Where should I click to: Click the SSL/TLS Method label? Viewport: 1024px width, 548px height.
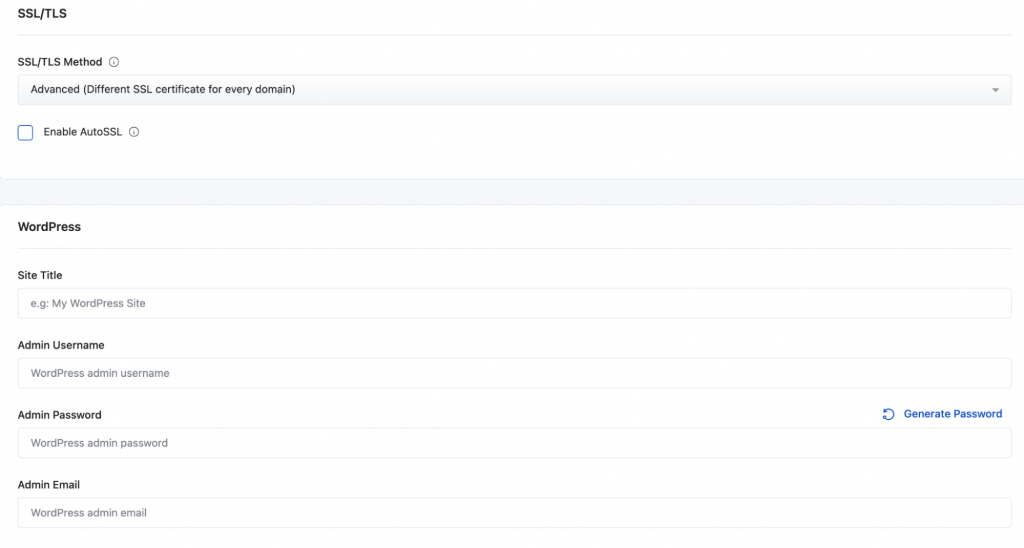tap(60, 62)
